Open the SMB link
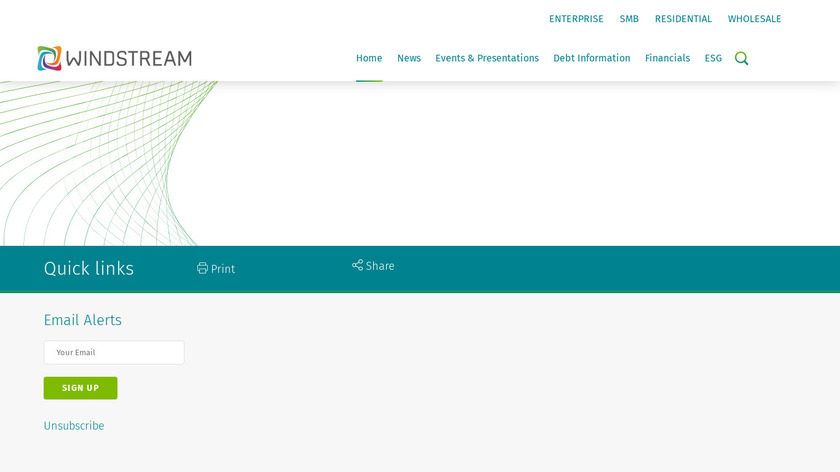The image size is (840, 472). (629, 19)
